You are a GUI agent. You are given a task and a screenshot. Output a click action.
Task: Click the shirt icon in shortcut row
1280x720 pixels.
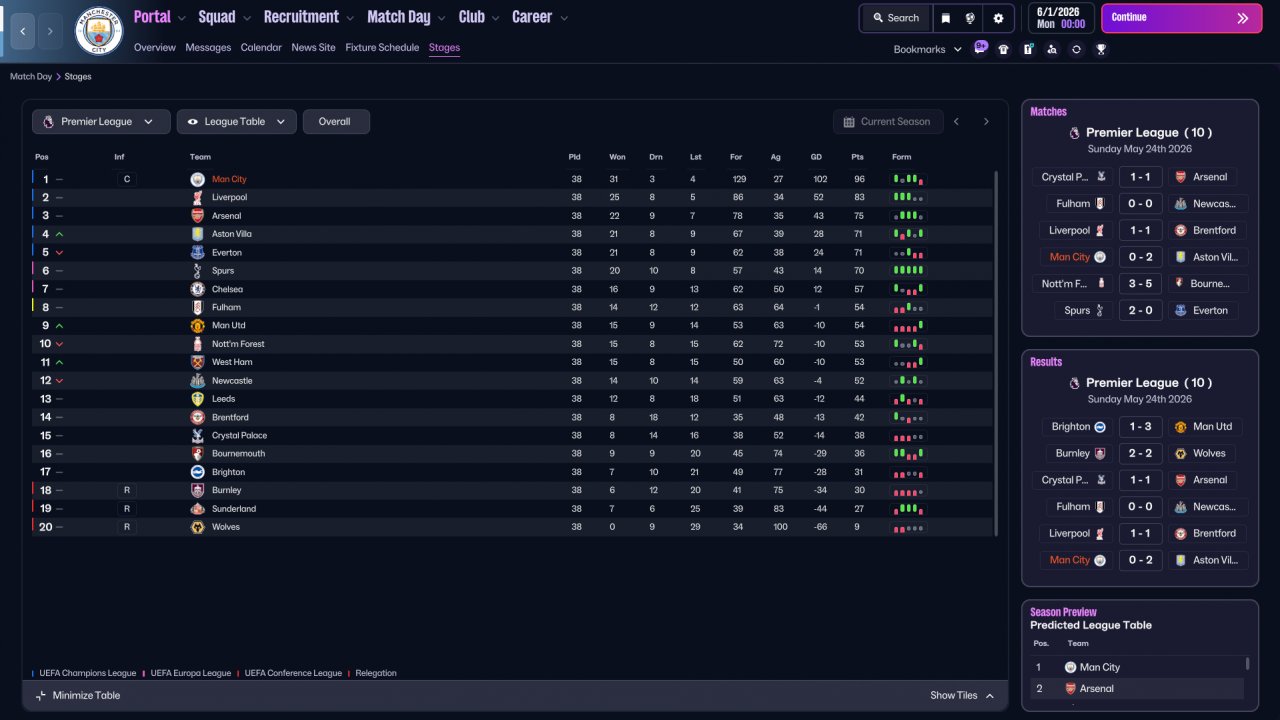(1004, 49)
